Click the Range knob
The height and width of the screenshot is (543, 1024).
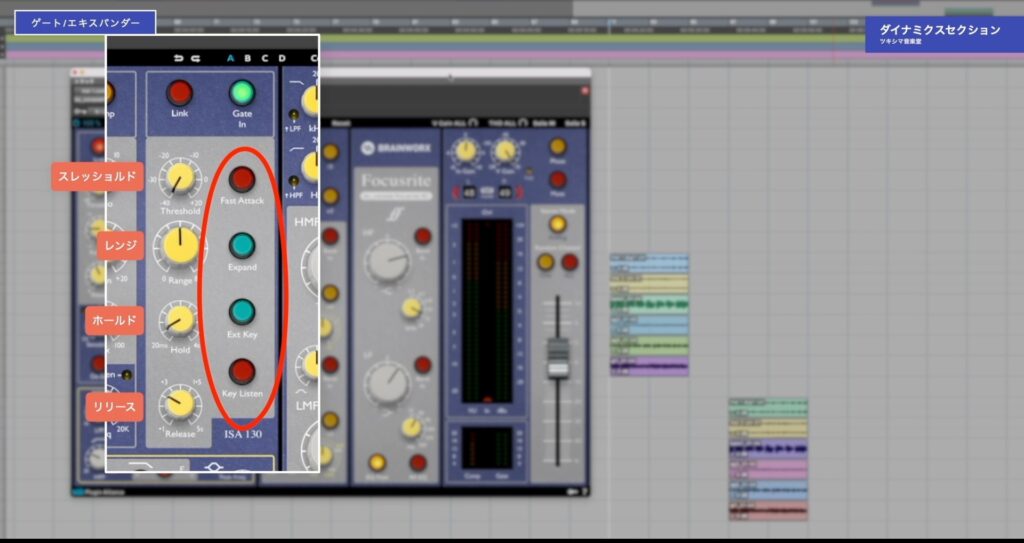tap(180, 246)
